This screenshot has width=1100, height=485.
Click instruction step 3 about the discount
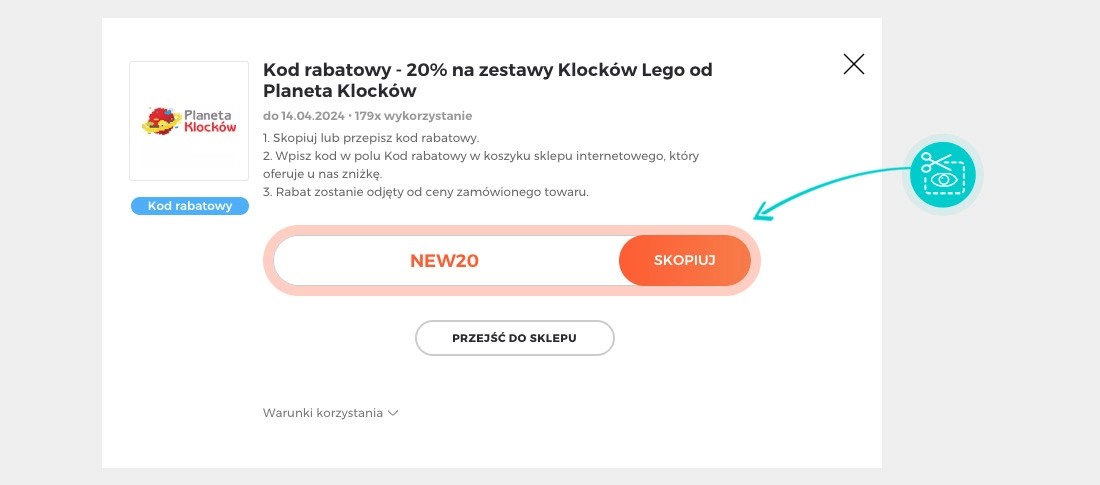[x=425, y=192]
